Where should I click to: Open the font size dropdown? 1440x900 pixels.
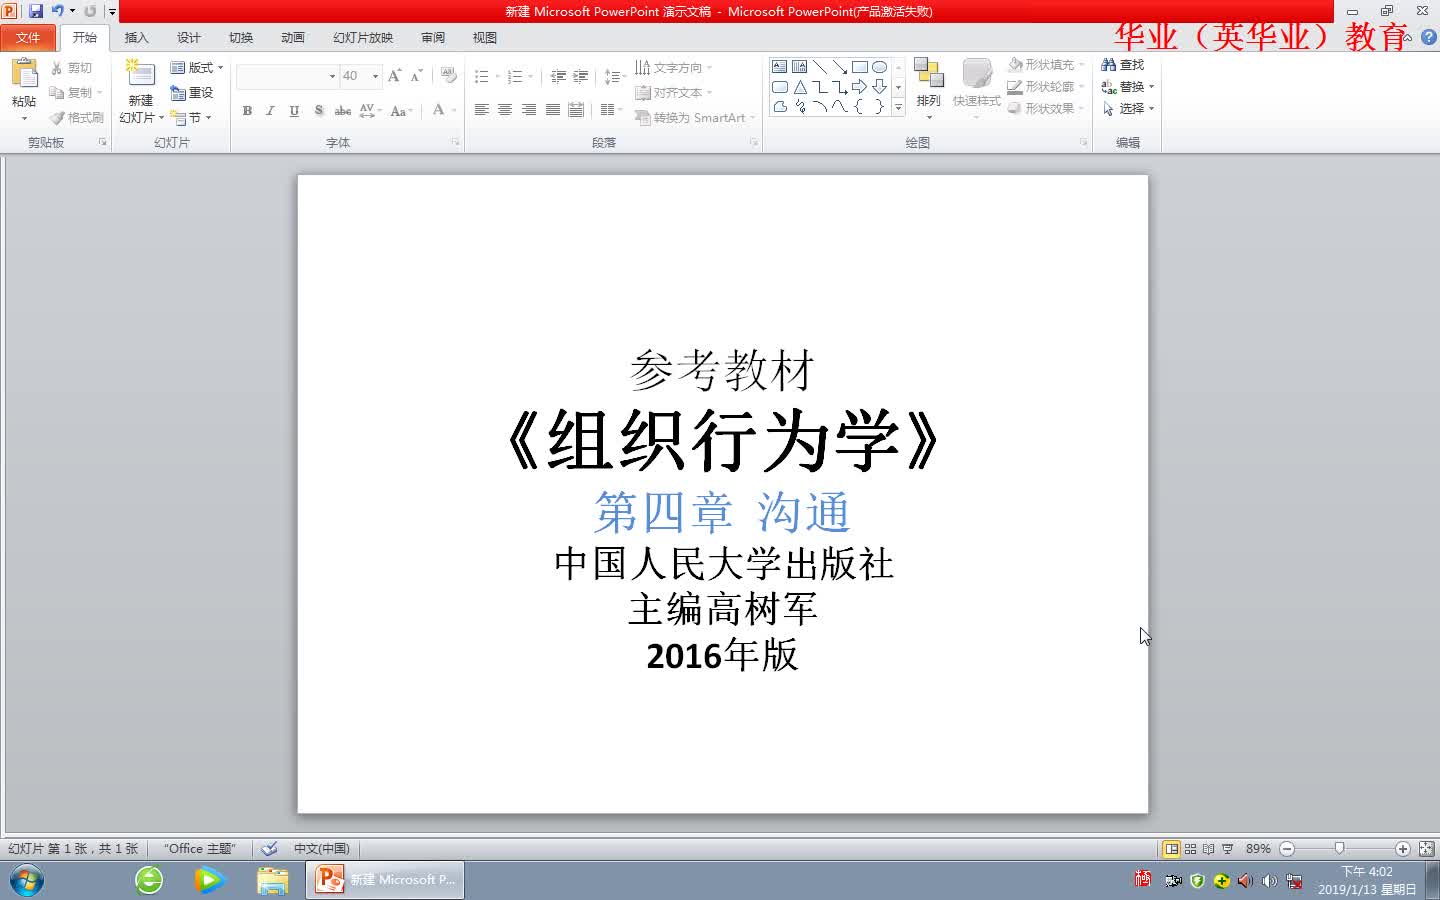[x=375, y=76]
